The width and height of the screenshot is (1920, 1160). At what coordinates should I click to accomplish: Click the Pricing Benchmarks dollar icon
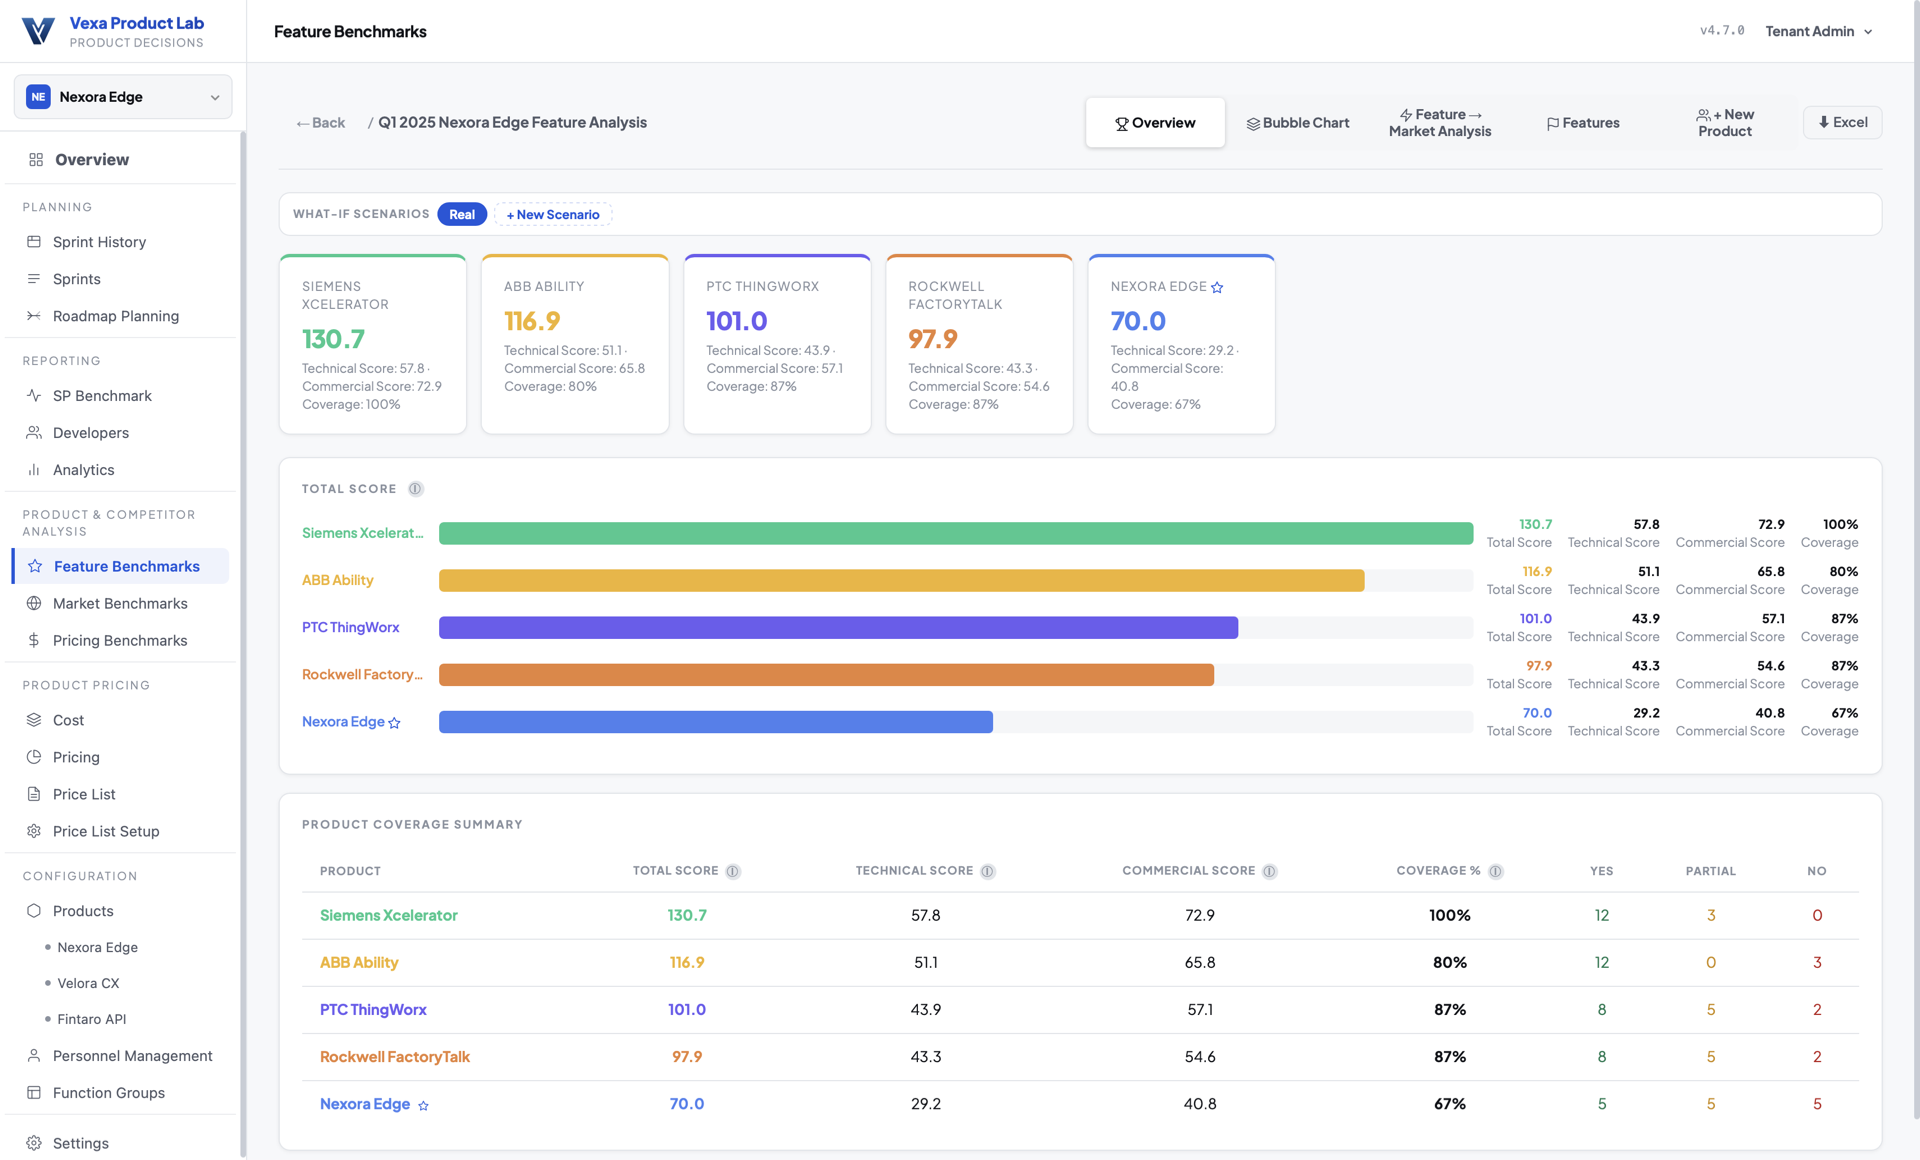coord(34,640)
